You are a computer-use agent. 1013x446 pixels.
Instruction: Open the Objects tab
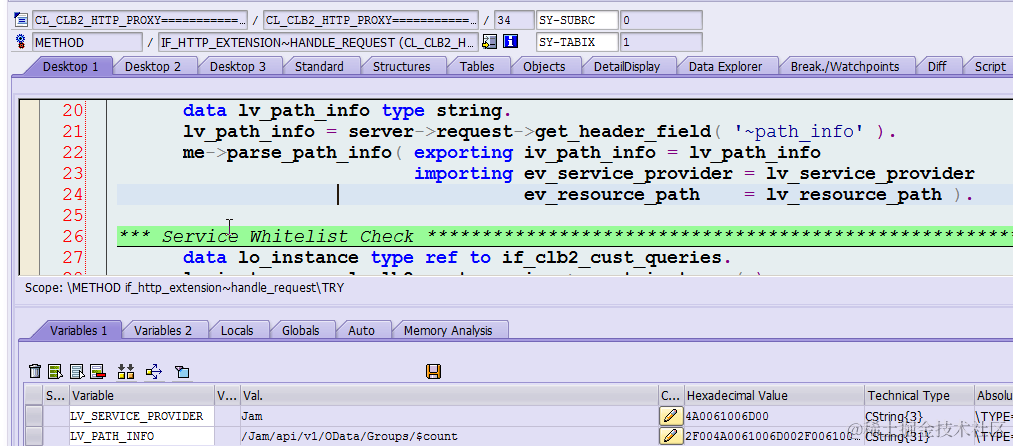(544, 67)
